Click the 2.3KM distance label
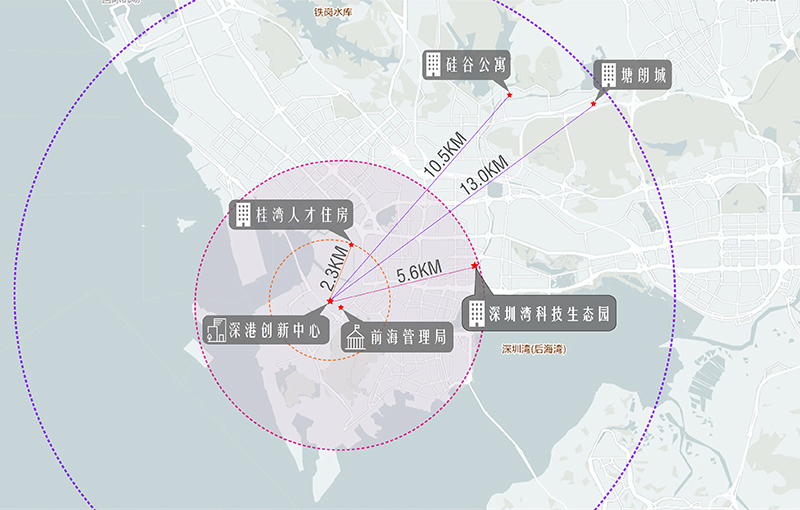 (340, 266)
